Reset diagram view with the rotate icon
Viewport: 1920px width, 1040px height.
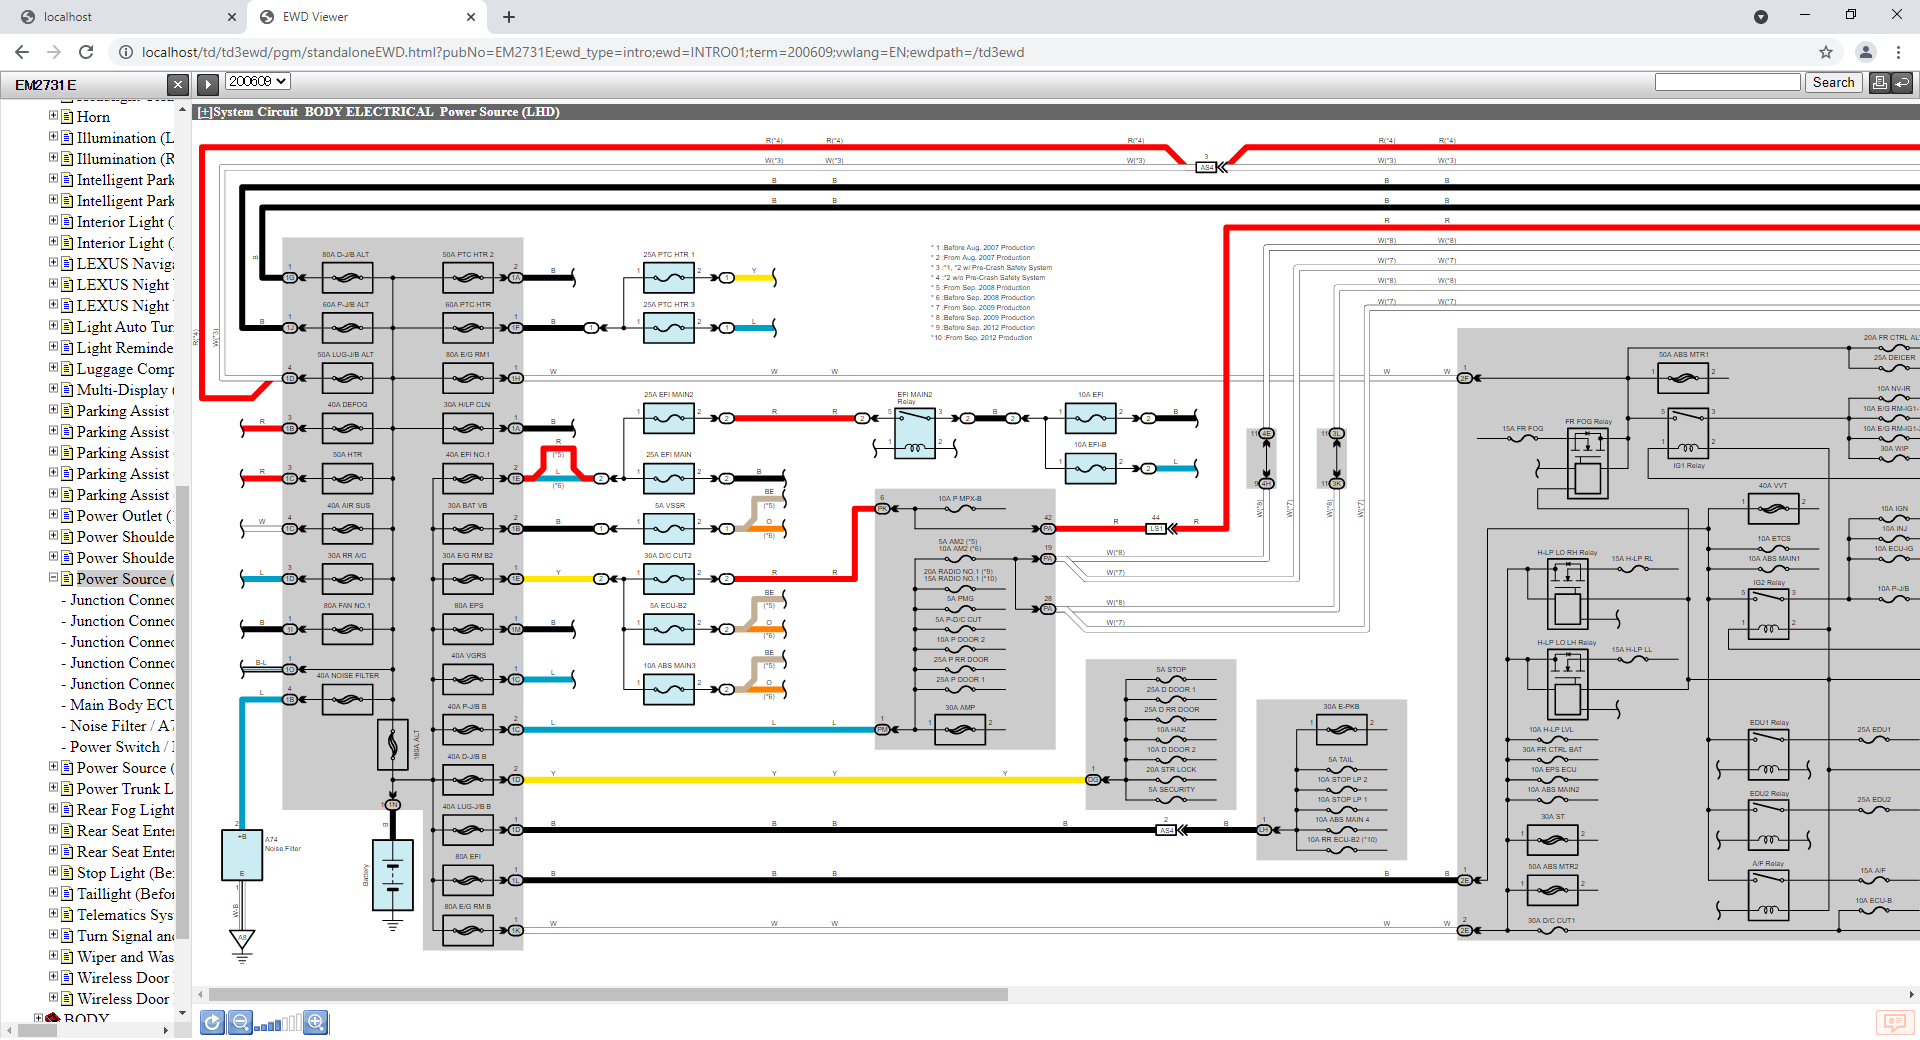pos(212,1022)
